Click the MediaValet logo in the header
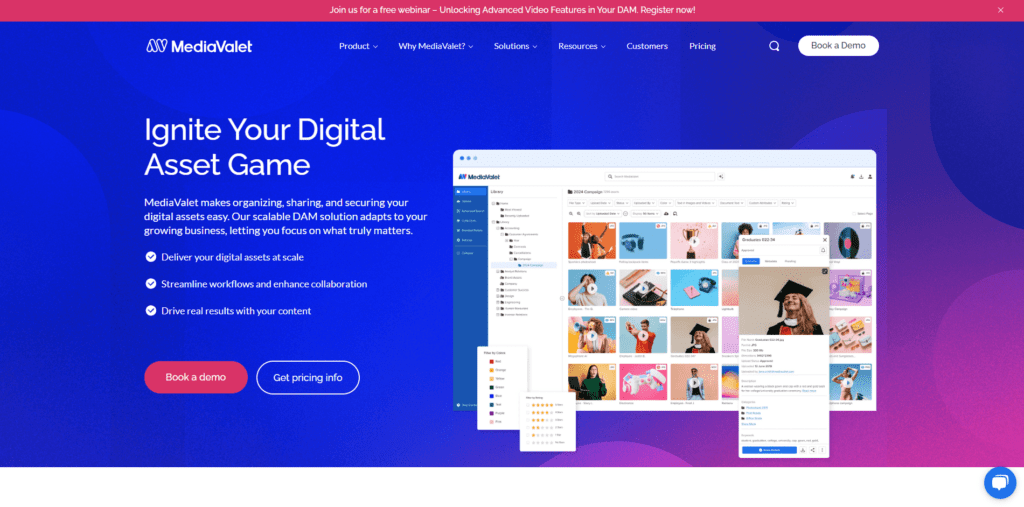This screenshot has height=507, width=1024. click(199, 46)
